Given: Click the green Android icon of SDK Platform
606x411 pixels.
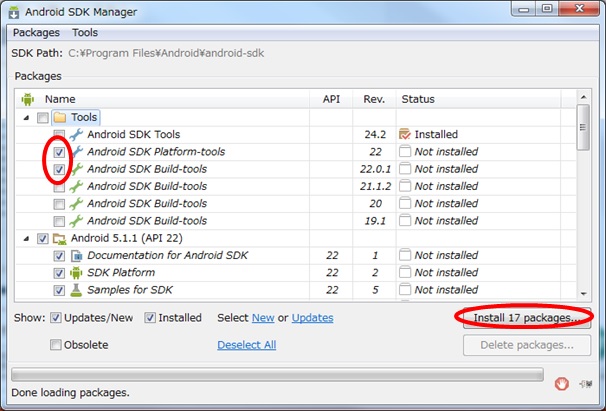Looking at the screenshot, I should pos(76,273).
